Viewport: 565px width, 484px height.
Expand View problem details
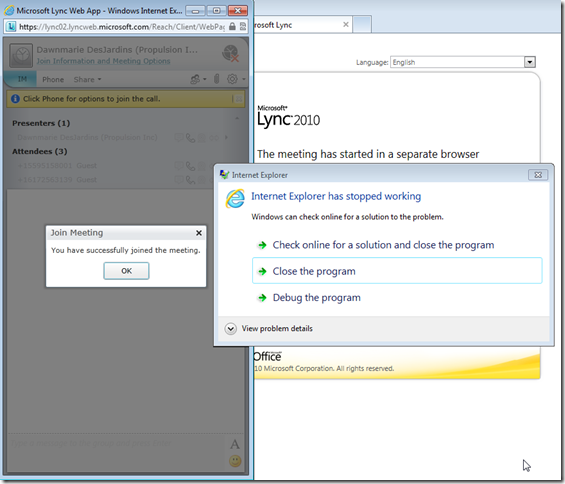click(x=269, y=328)
